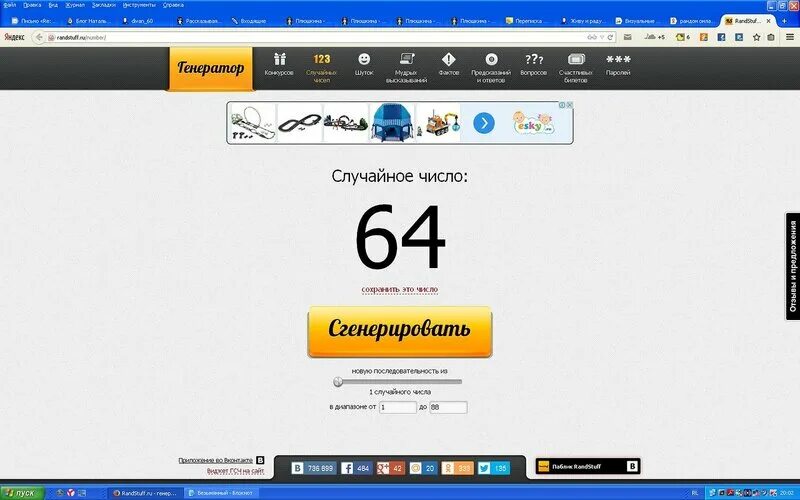Open the Паблик RandStuff banner
The width and height of the screenshot is (800, 500).
tap(588, 466)
